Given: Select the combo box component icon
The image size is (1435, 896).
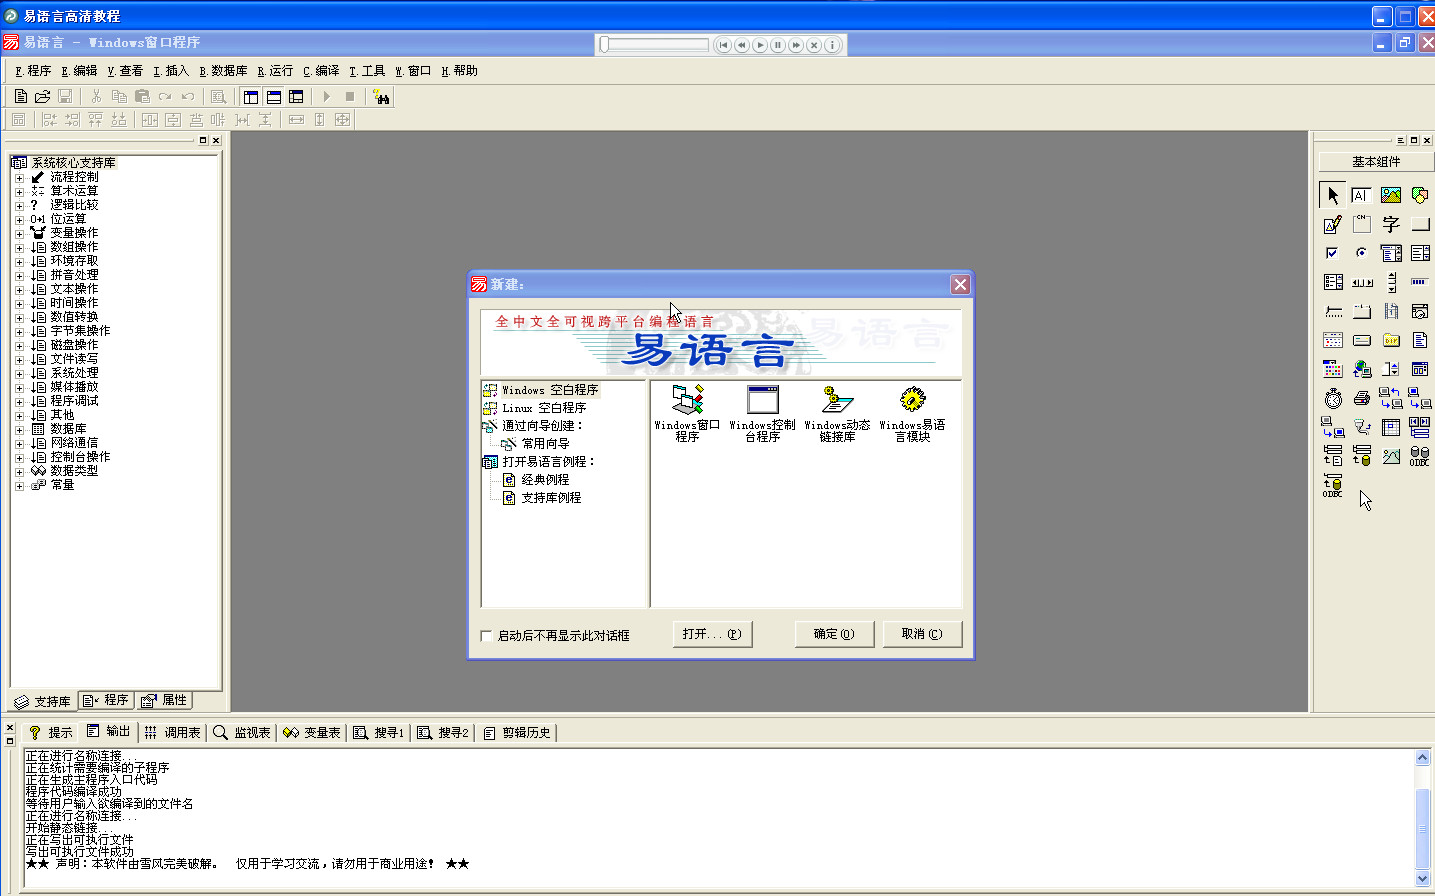Looking at the screenshot, I should [1390, 253].
